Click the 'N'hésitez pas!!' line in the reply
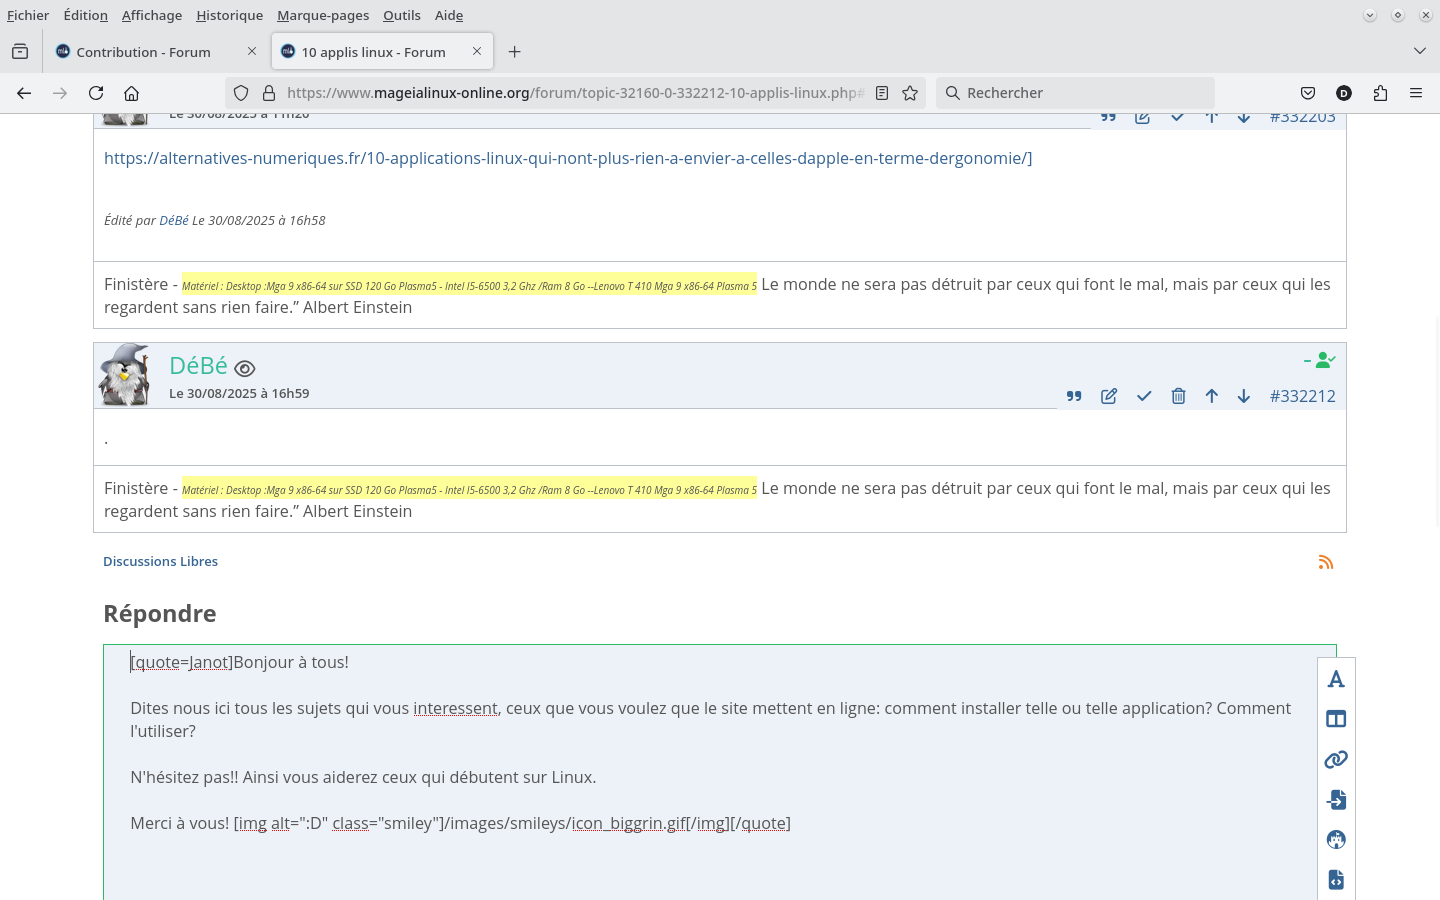 pyautogui.click(x=363, y=777)
